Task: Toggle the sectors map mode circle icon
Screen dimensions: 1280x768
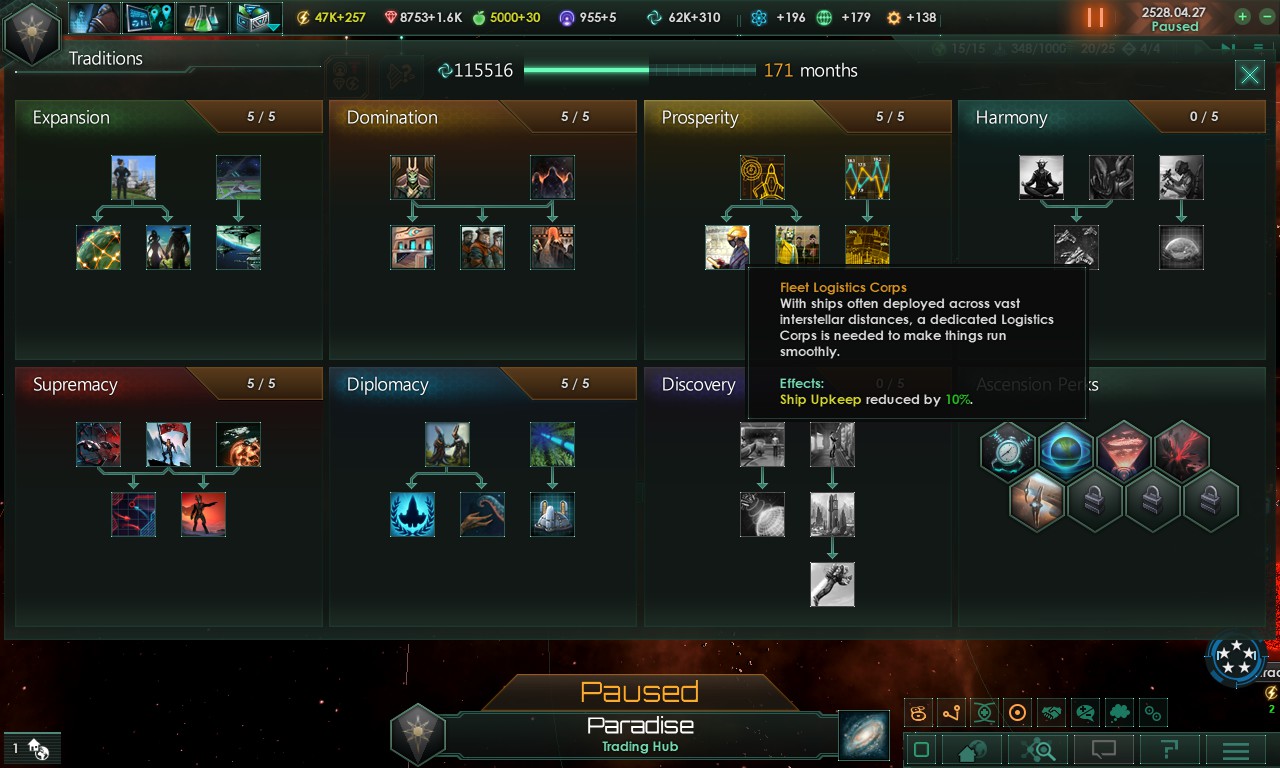Action: [1018, 713]
